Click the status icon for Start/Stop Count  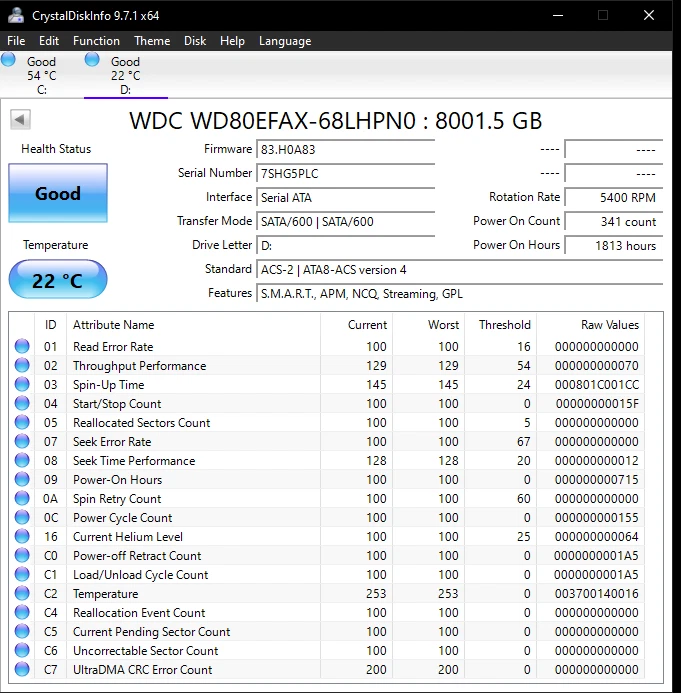pos(22,403)
